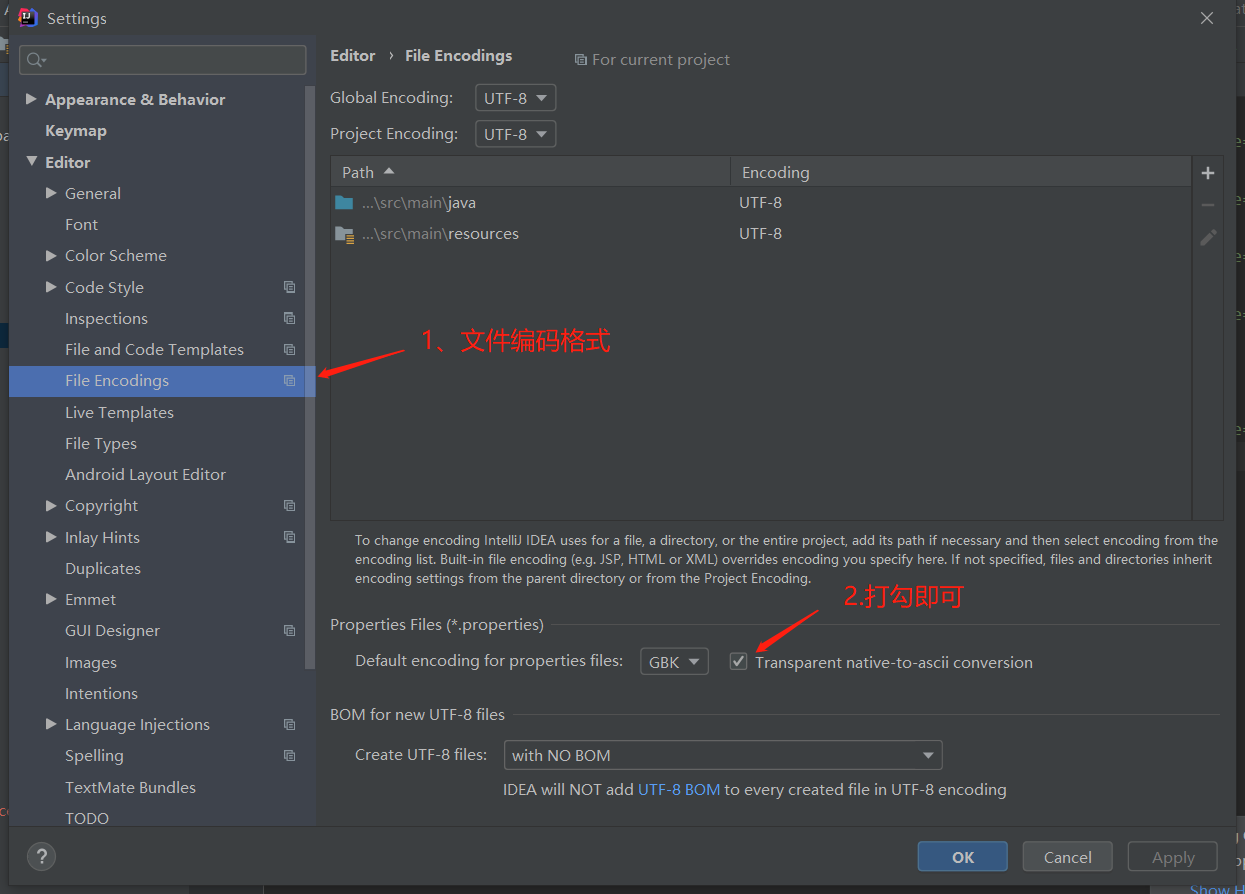Click UTF-8 encoding cell for java row
The image size is (1245, 894).
[761, 203]
